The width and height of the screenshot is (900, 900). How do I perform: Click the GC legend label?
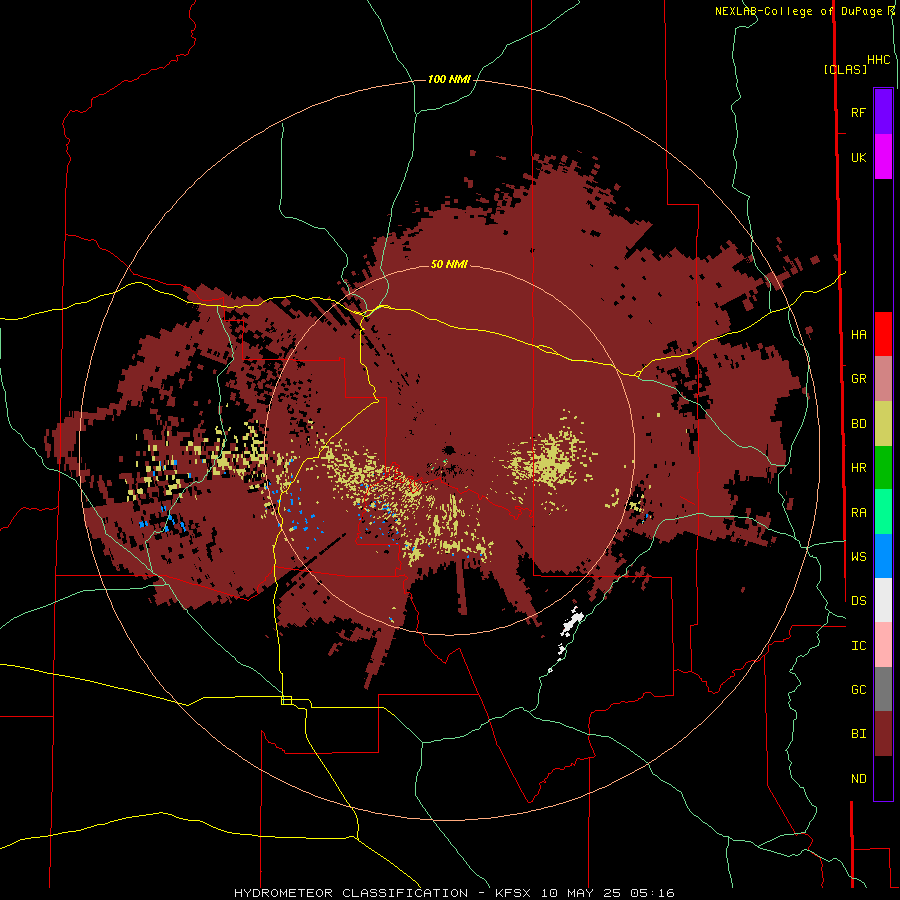[858, 690]
